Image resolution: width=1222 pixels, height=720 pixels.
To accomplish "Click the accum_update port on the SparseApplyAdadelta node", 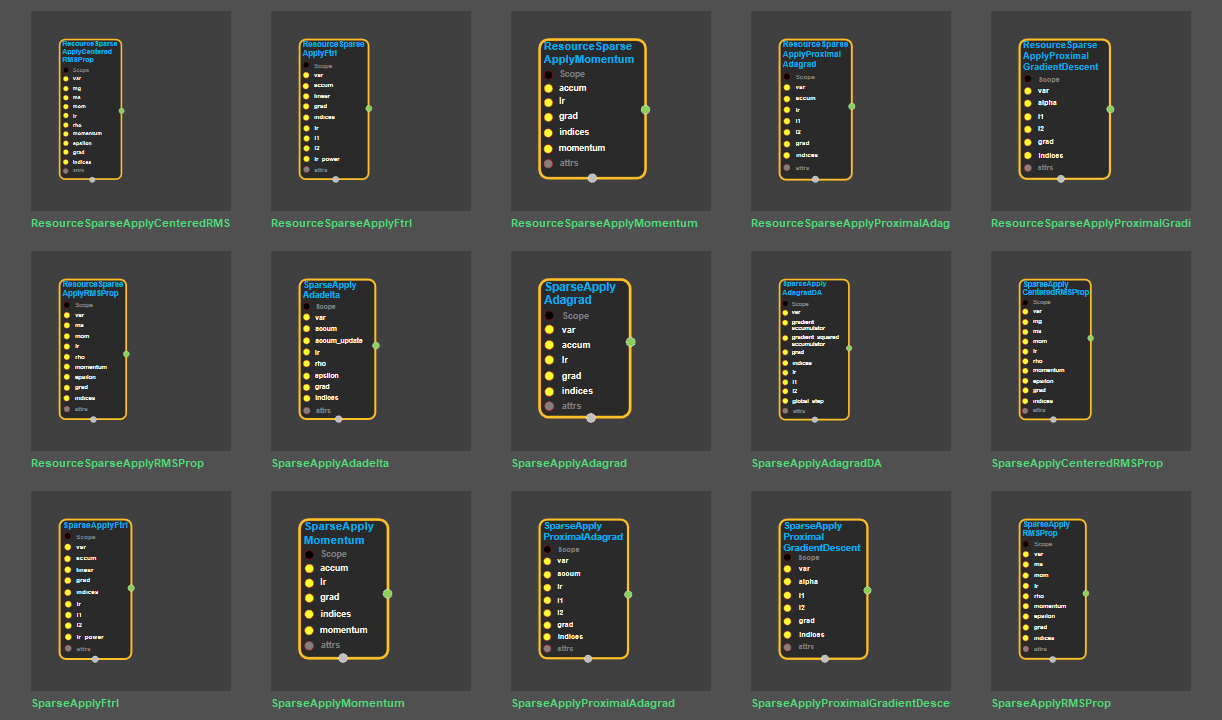I will [x=306, y=341].
